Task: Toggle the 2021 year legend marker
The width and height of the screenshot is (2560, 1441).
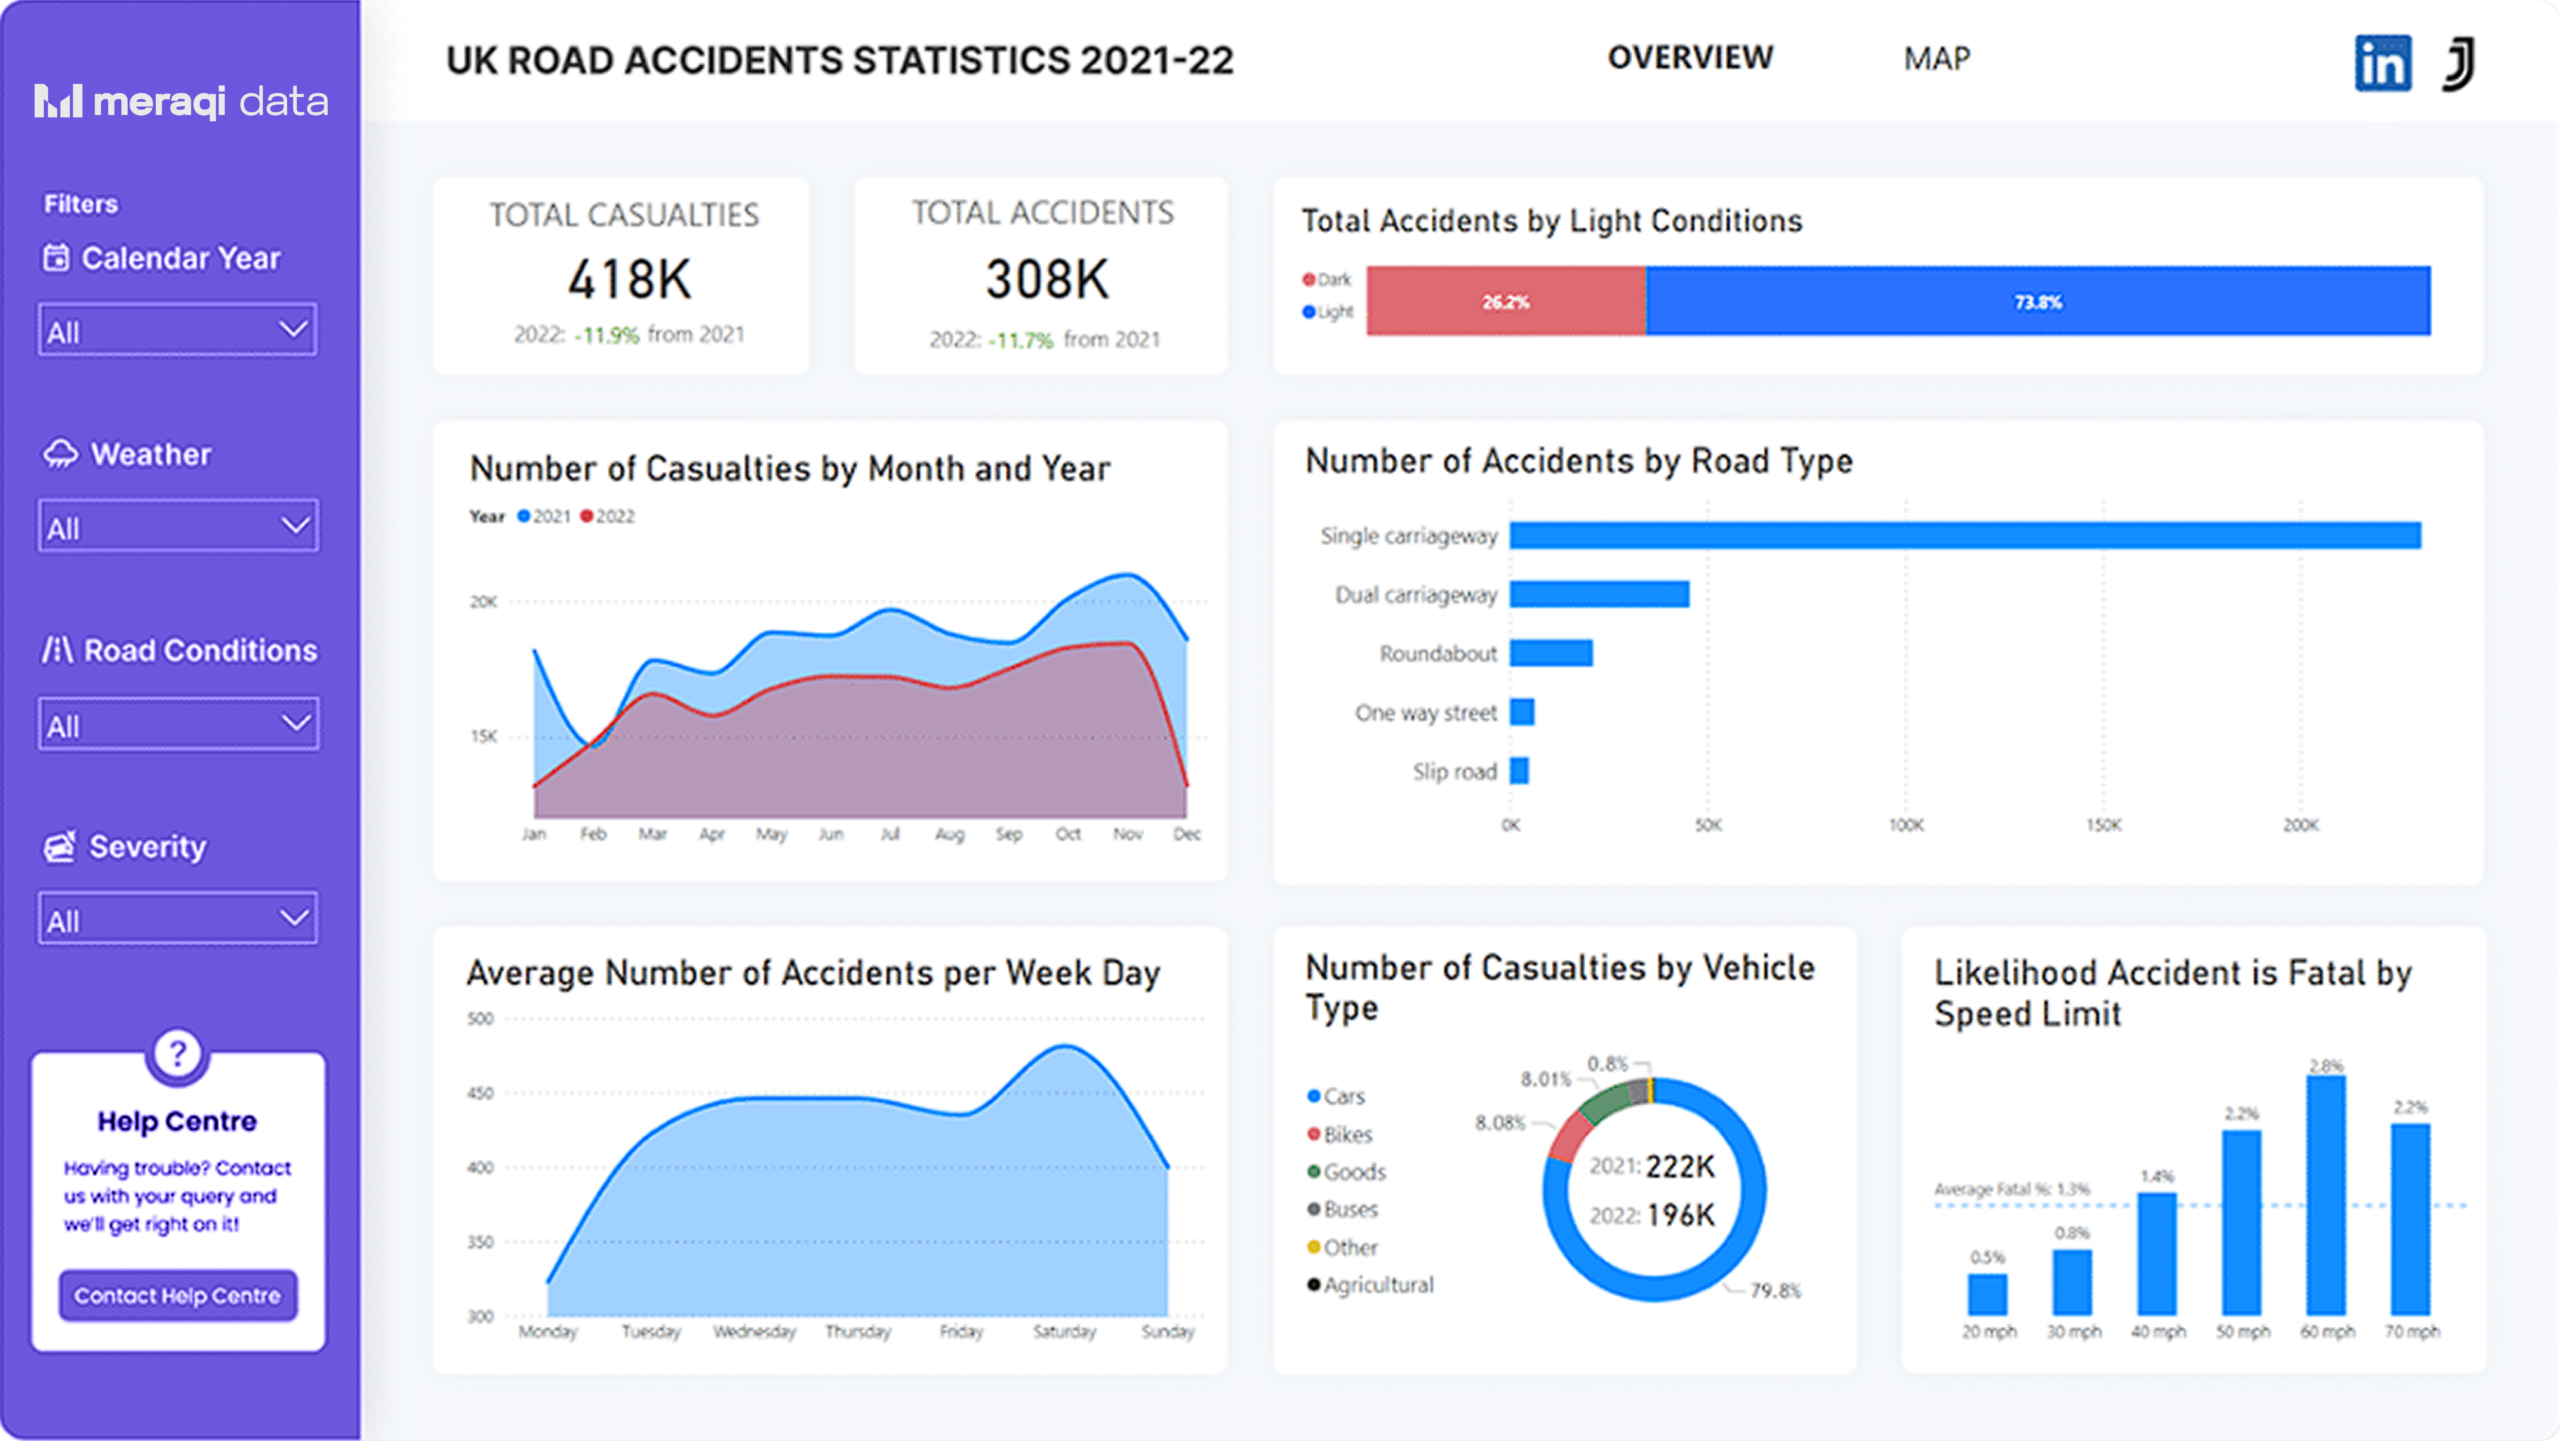Action: [524, 516]
